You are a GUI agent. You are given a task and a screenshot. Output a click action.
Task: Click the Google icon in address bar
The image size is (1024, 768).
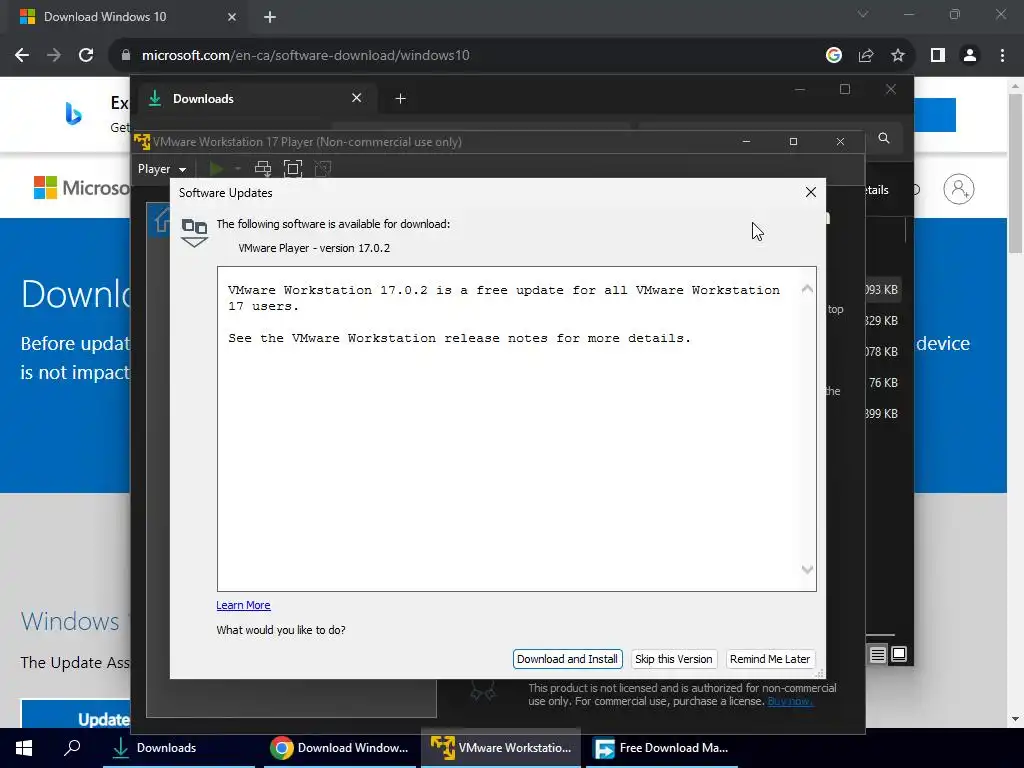coord(833,56)
